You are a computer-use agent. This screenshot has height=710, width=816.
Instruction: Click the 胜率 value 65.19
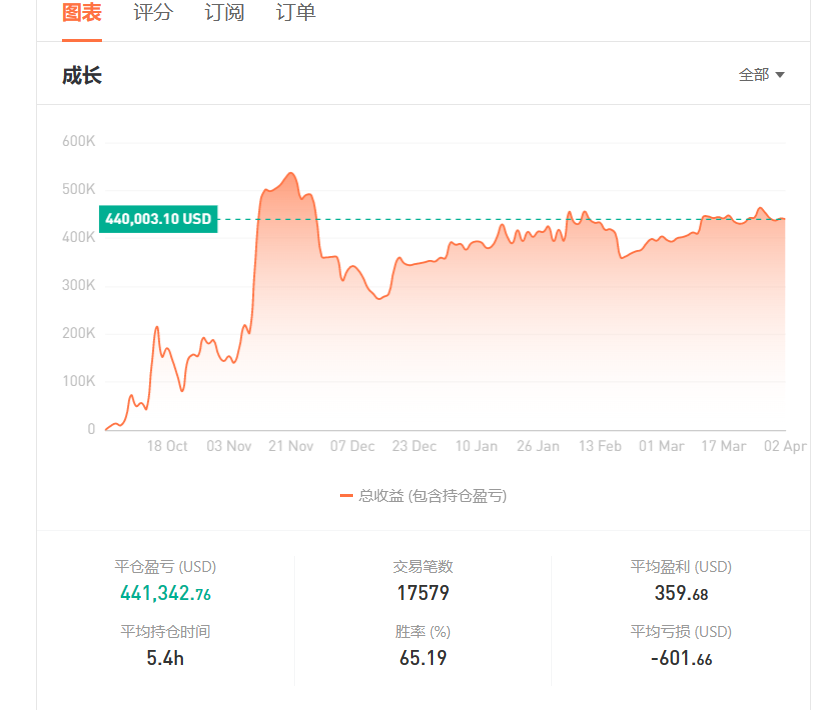coord(423,658)
